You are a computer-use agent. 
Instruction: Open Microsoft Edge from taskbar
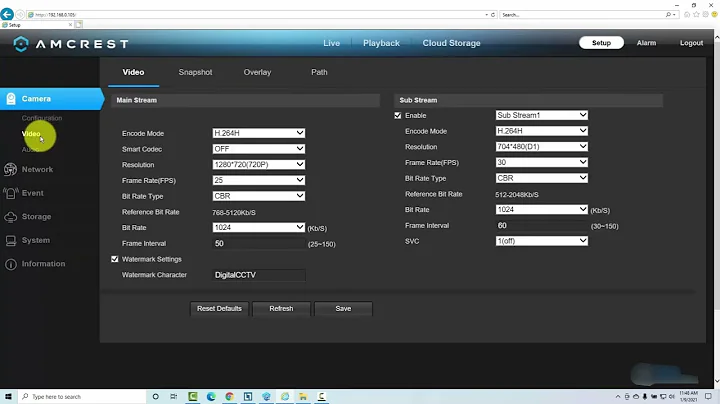click(211, 397)
